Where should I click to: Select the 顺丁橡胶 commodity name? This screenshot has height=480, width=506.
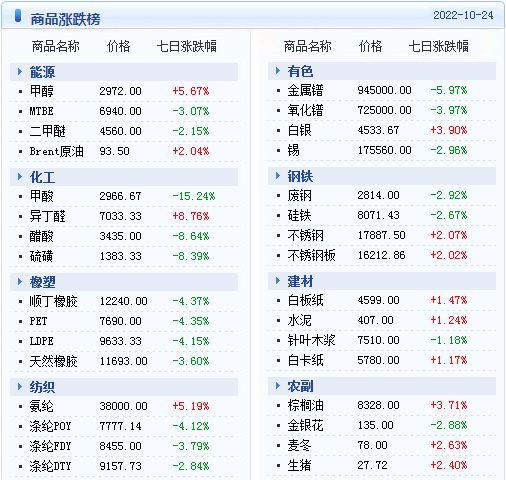tap(54, 301)
